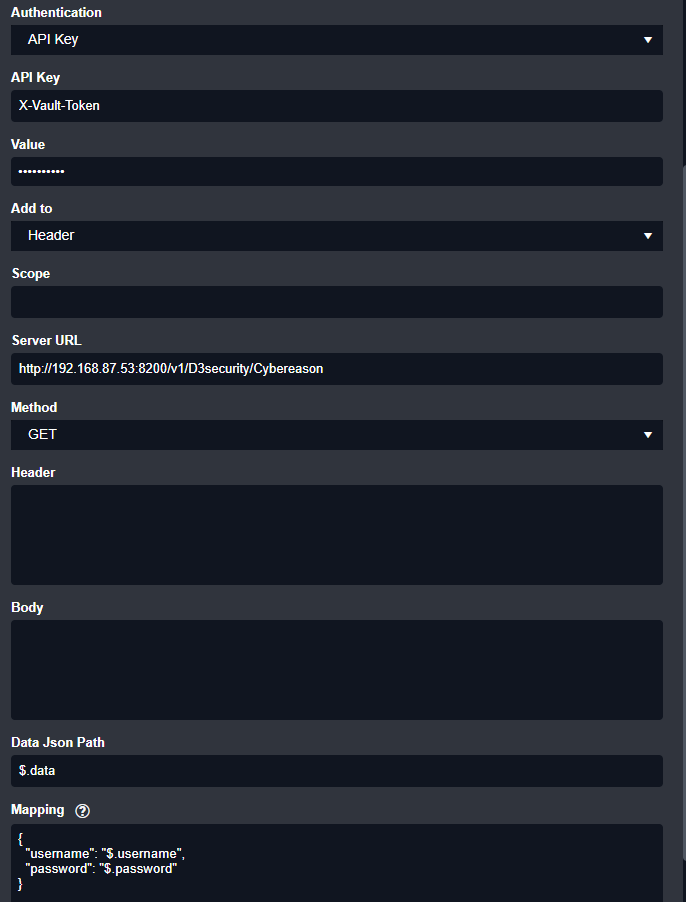Viewport: 686px width, 902px height.
Task: Focus the masked Value password field
Action: tap(336, 171)
